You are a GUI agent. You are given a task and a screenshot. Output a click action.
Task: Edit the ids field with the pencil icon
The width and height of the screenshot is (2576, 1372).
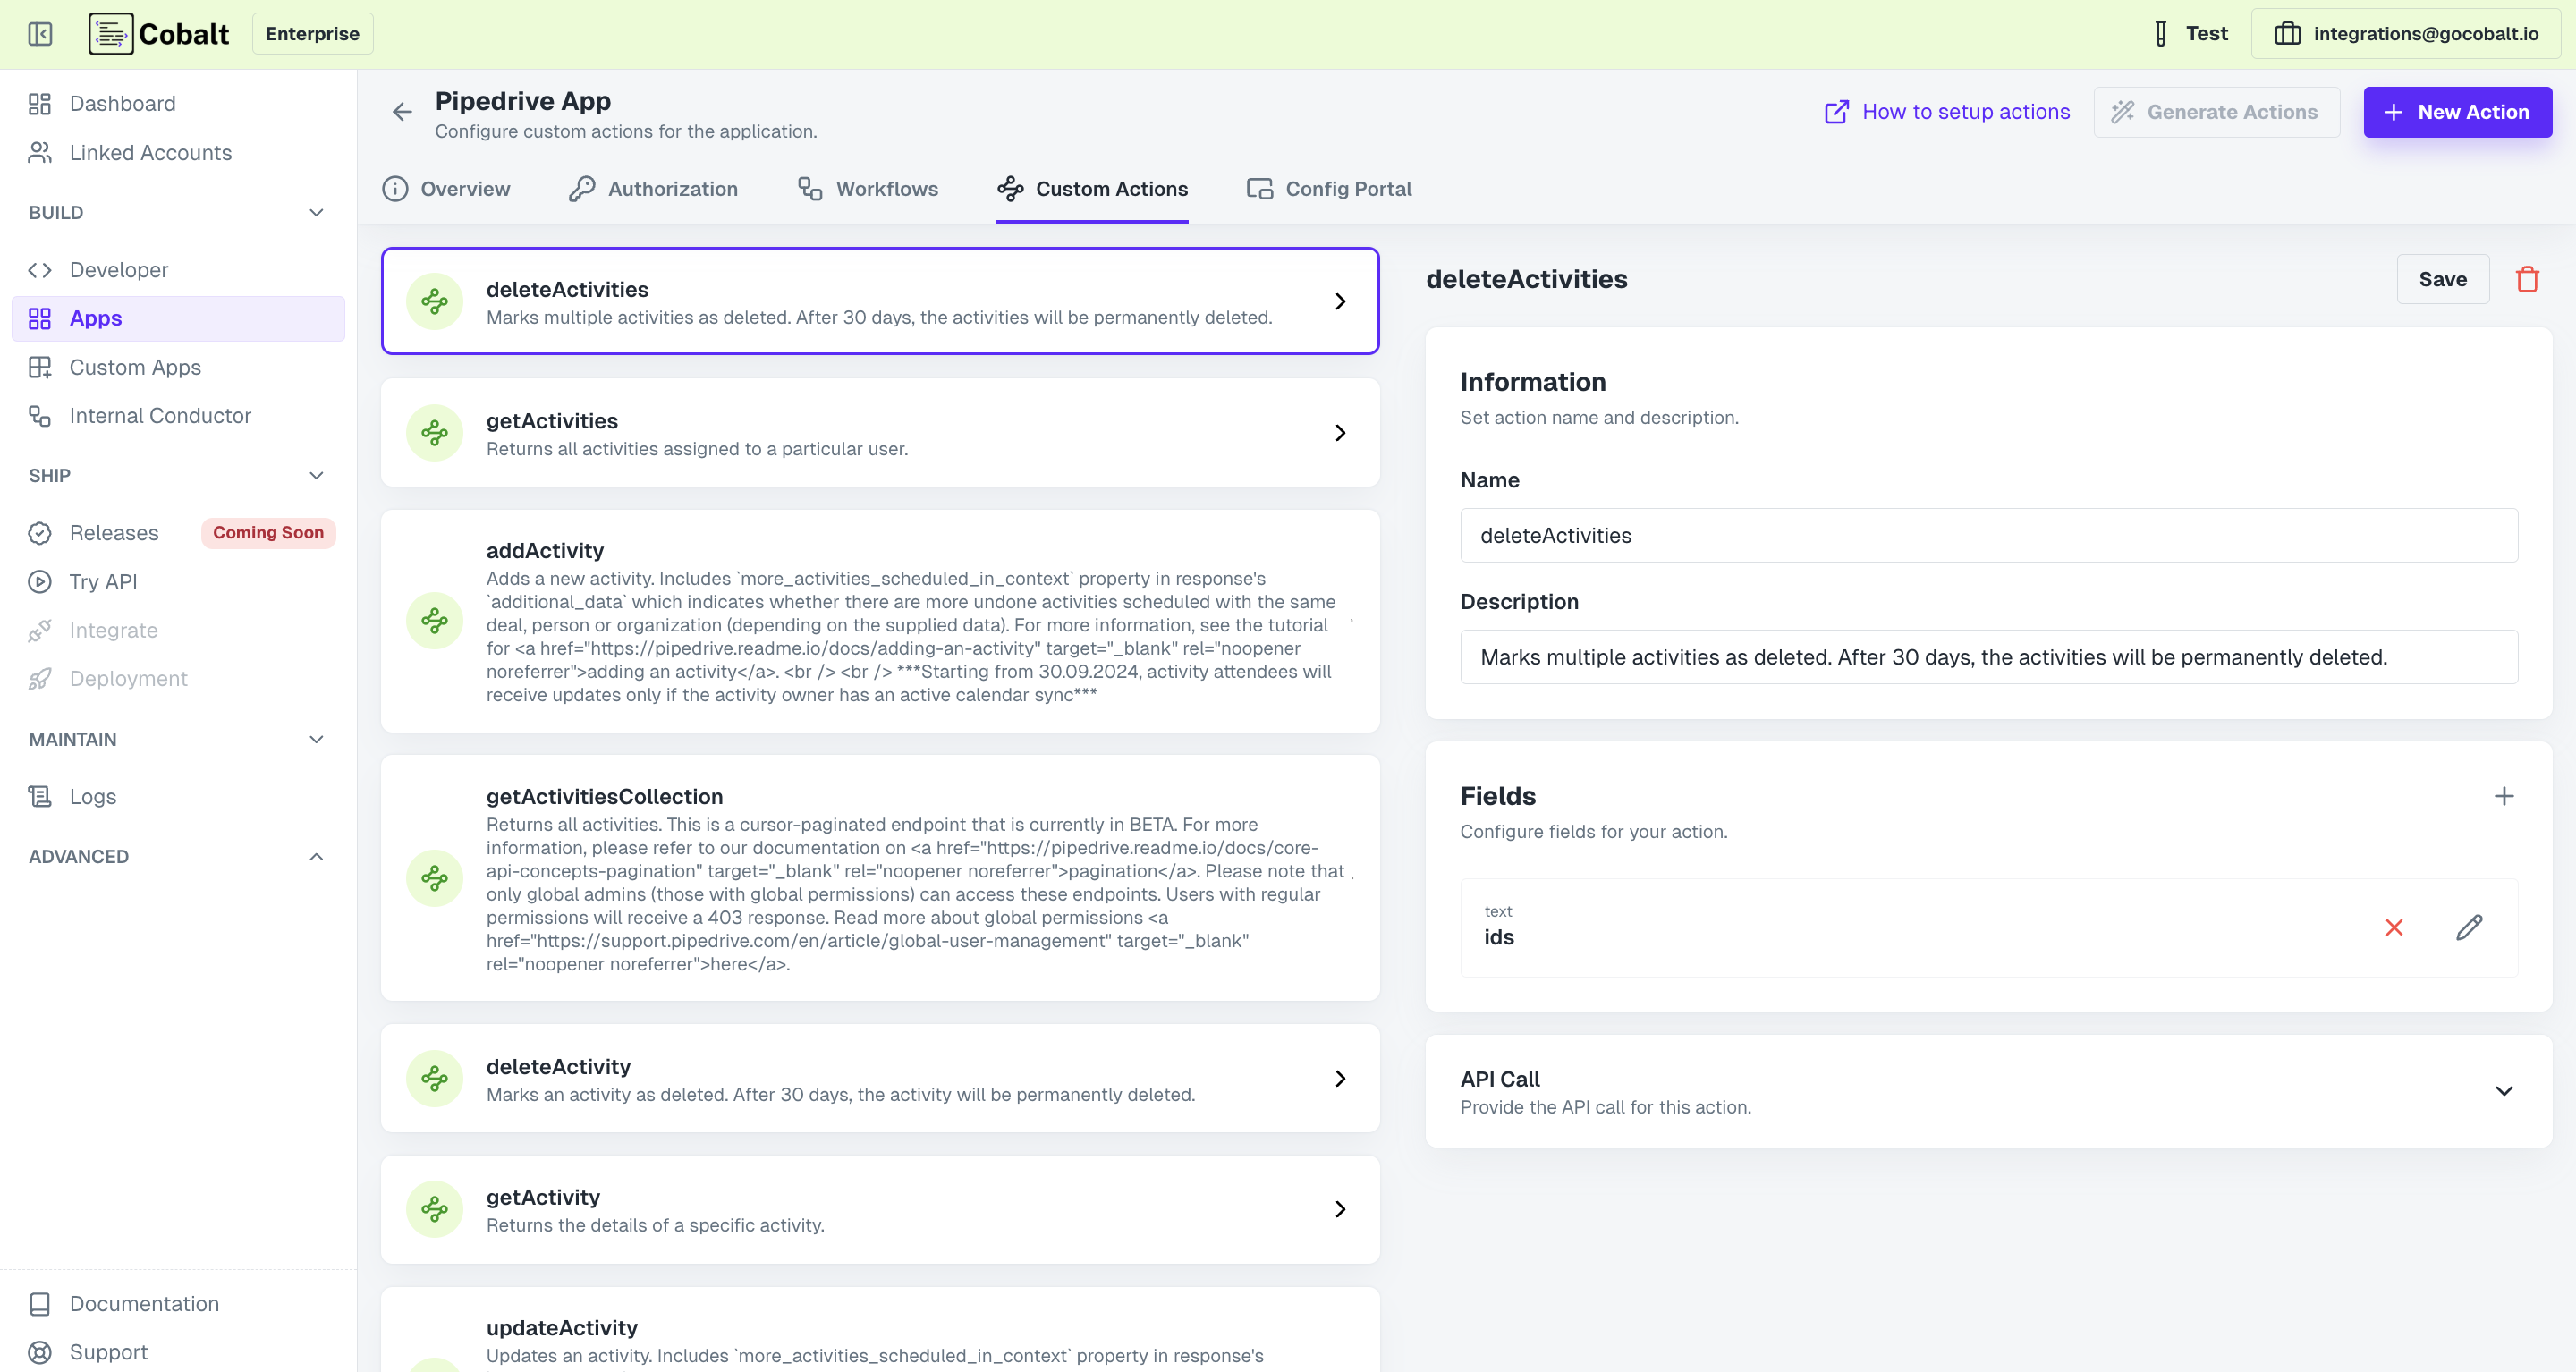2469,927
